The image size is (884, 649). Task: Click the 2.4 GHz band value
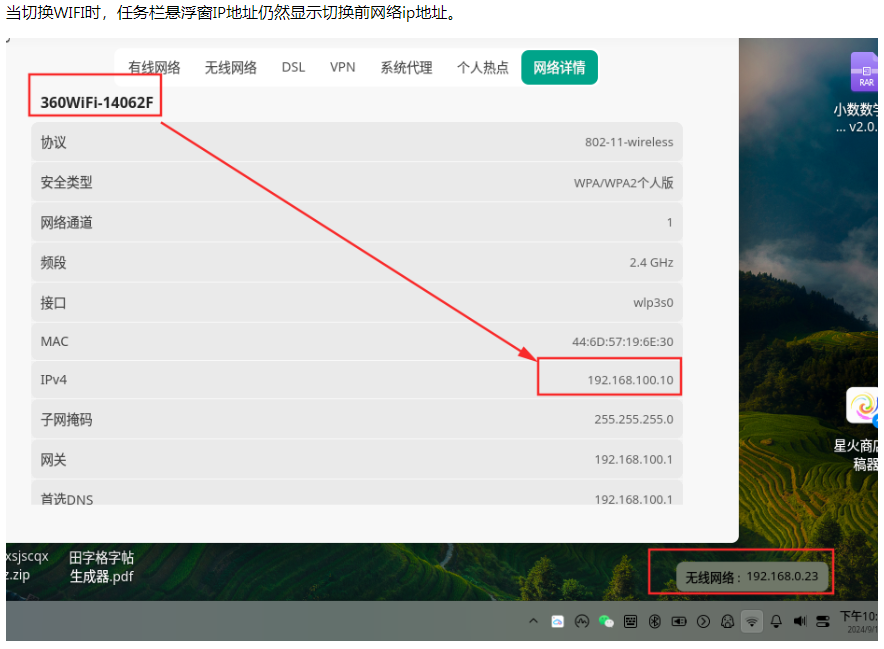651,263
